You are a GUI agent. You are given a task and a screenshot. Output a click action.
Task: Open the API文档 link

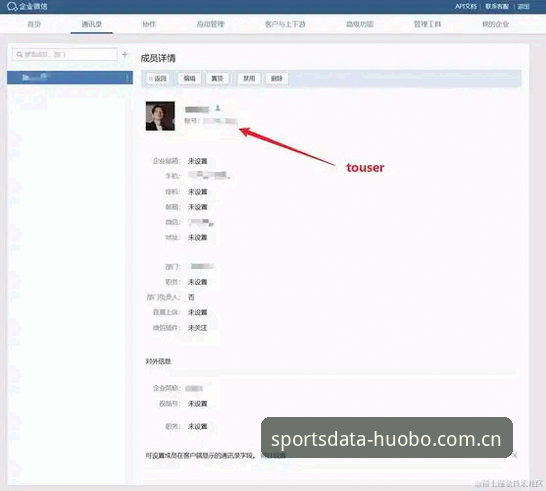pyautogui.click(x=466, y=6)
